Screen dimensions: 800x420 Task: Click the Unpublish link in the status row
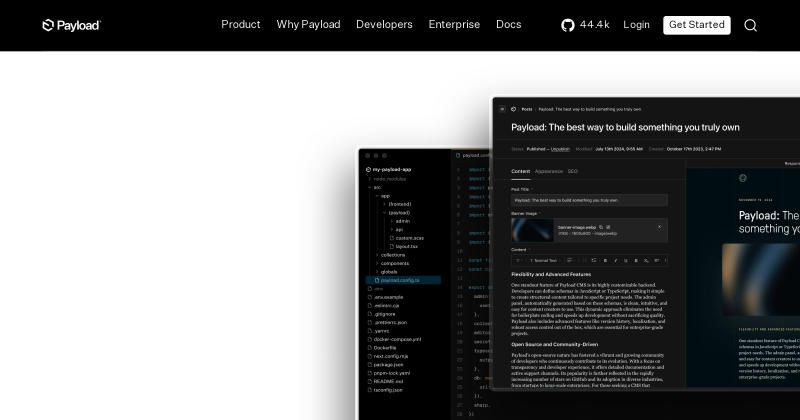560,149
